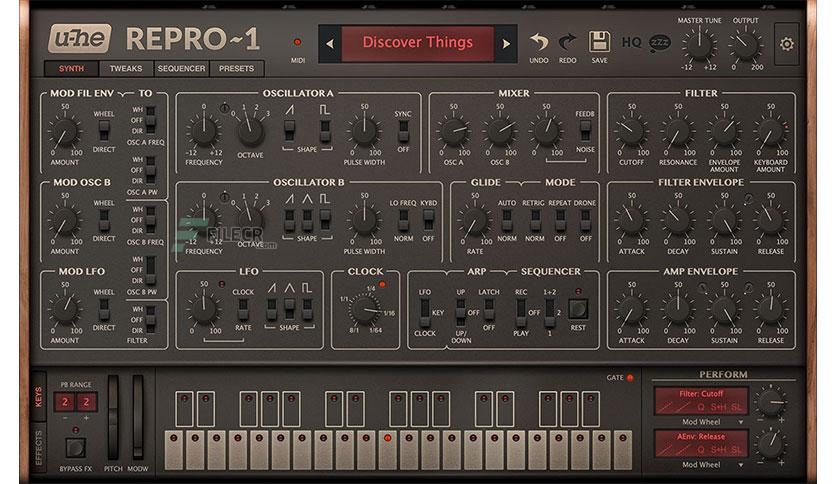Click the Pitch bend wheel slider
Image resolution: width=836 pixels, height=484 pixels.
pos(113,417)
